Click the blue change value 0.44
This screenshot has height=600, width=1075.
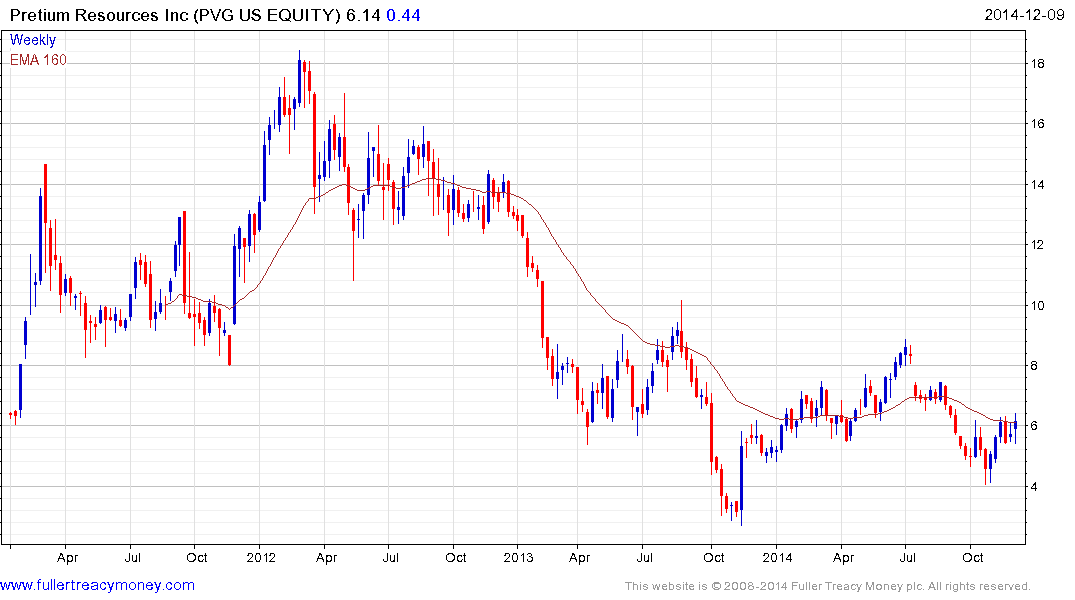403,15
